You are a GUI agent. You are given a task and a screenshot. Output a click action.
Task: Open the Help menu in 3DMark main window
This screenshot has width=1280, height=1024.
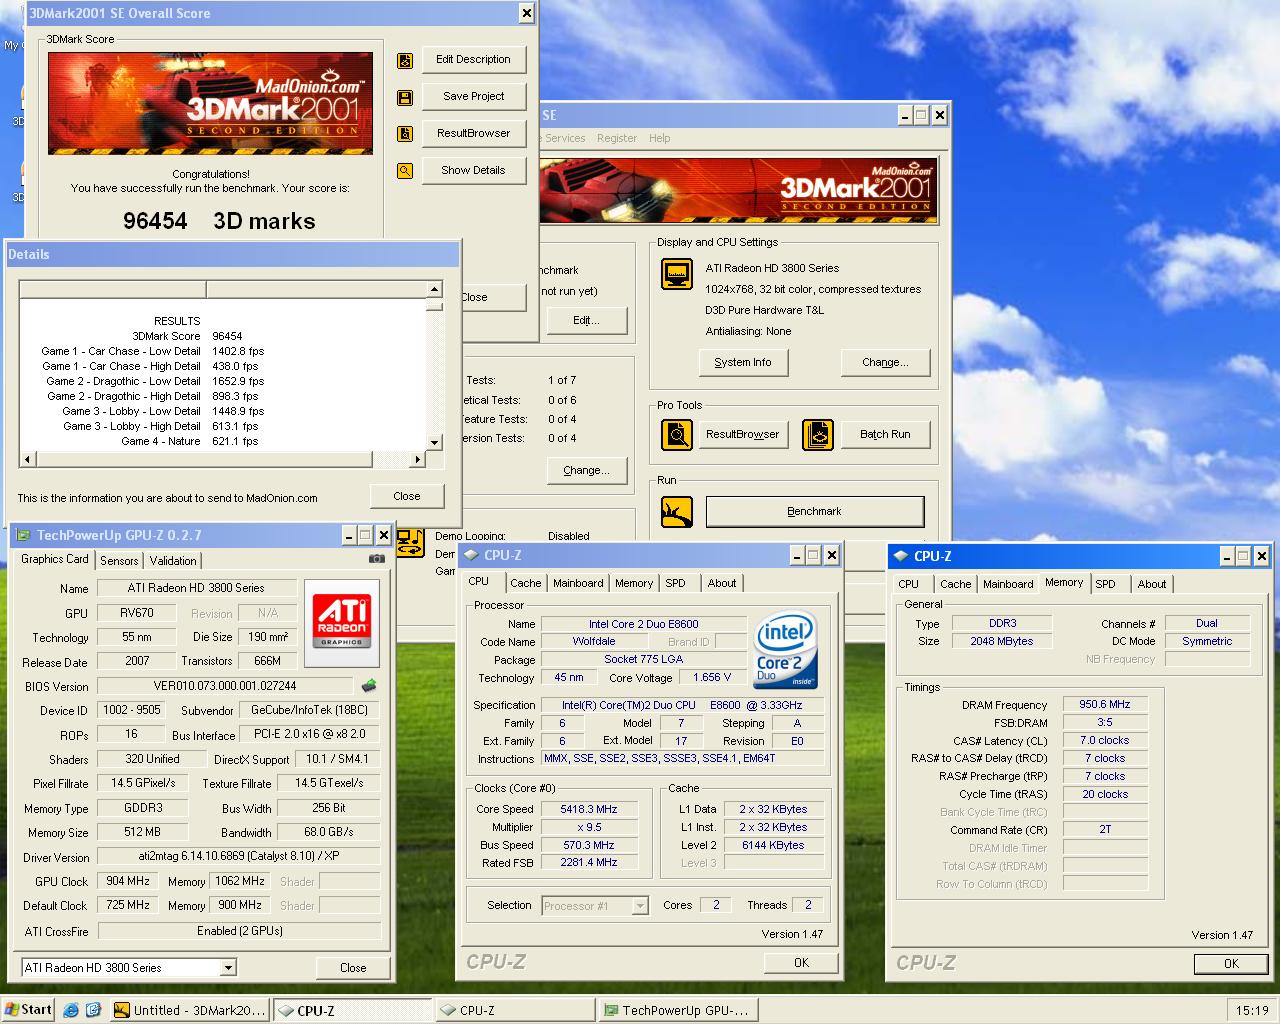(659, 139)
